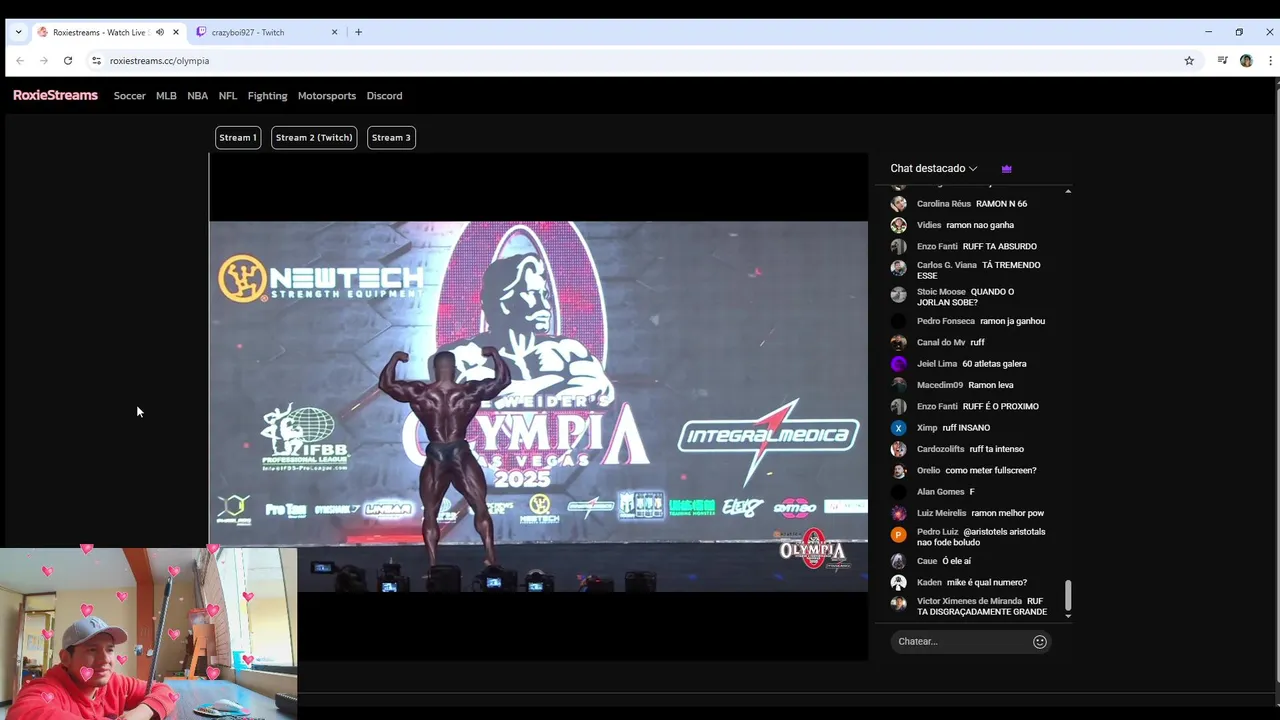The image size is (1280, 720).
Task: Click 'RUFF É O PROXIMO' chat message
Action: (x=1001, y=406)
